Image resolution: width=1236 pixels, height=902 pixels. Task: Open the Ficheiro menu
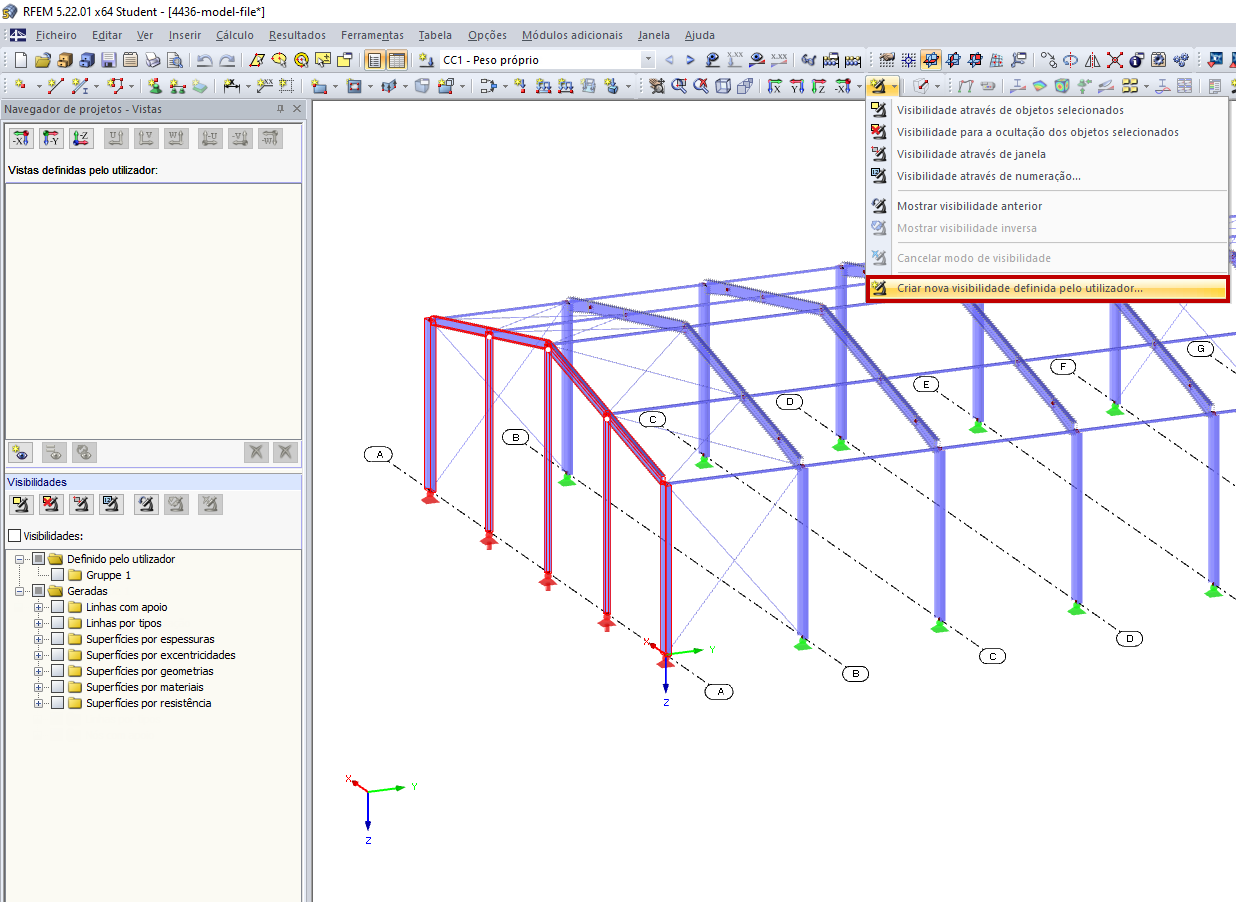tap(56, 35)
